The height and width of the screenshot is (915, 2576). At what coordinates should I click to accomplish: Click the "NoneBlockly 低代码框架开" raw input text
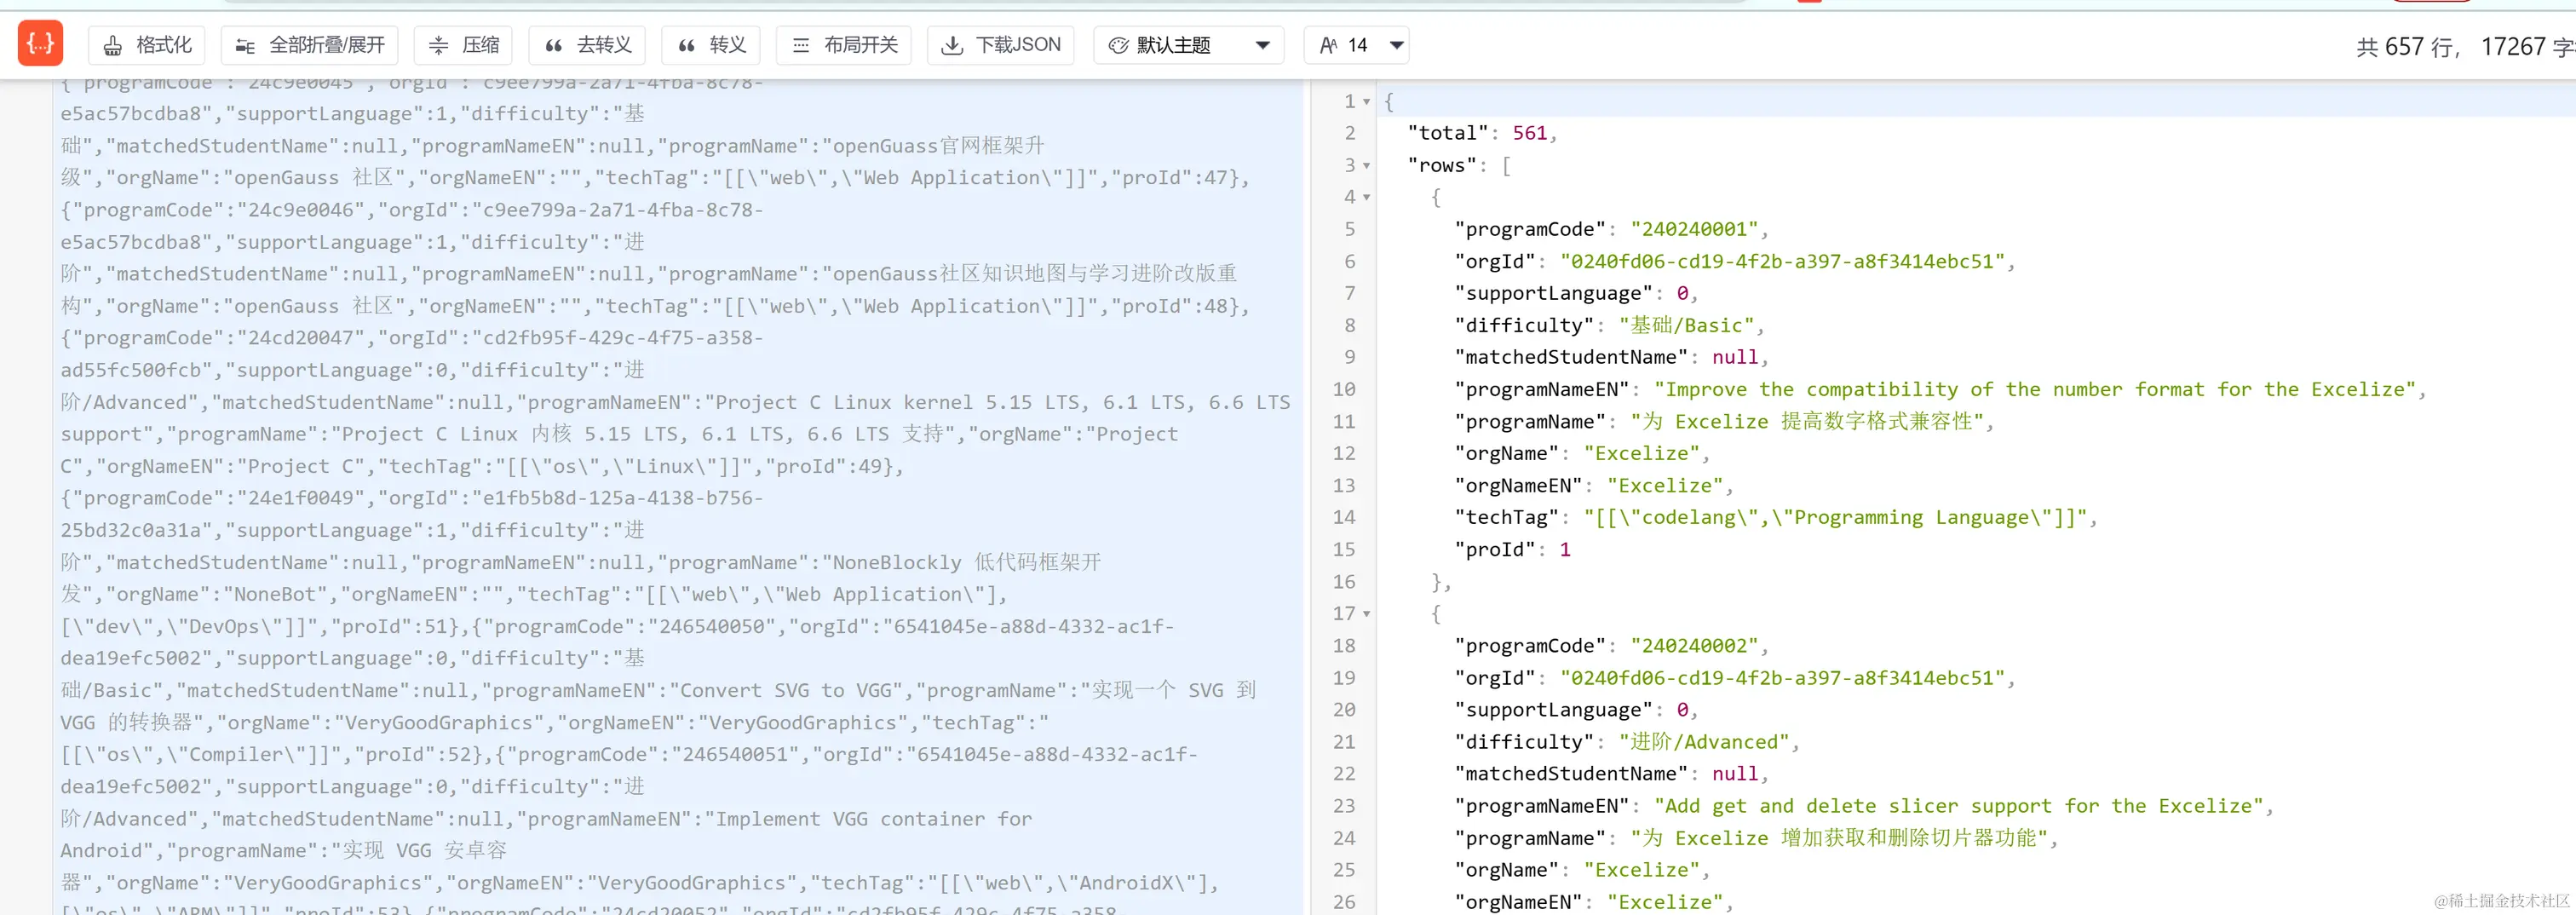tap(966, 562)
